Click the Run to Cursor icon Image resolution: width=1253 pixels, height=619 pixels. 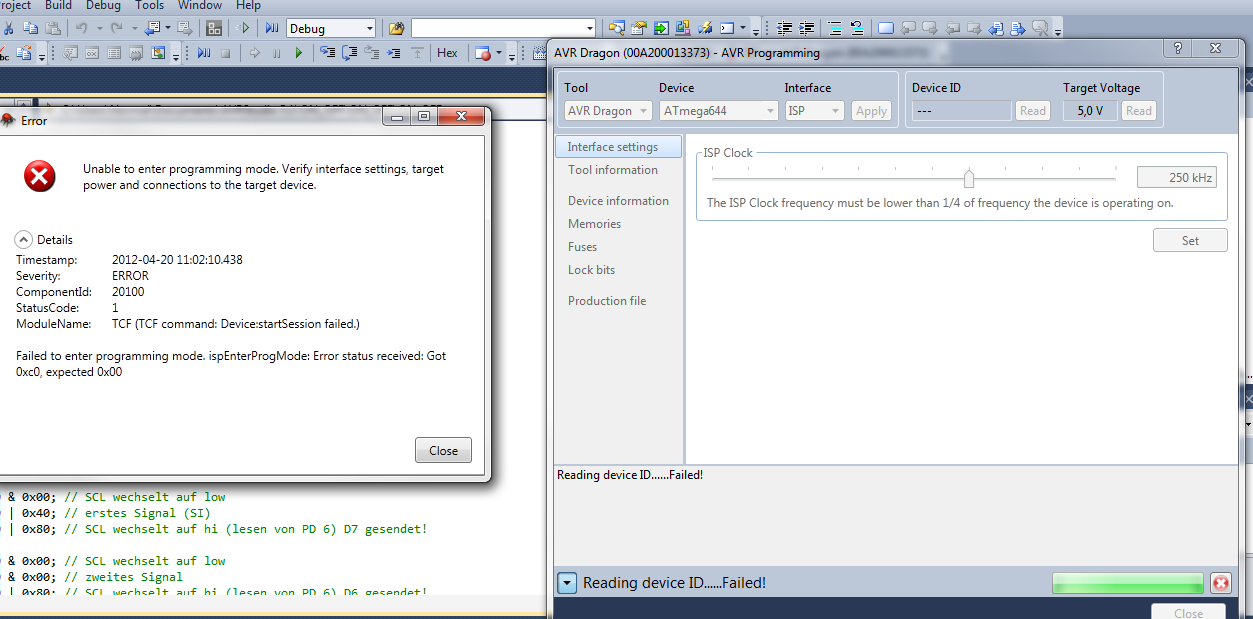coord(393,53)
